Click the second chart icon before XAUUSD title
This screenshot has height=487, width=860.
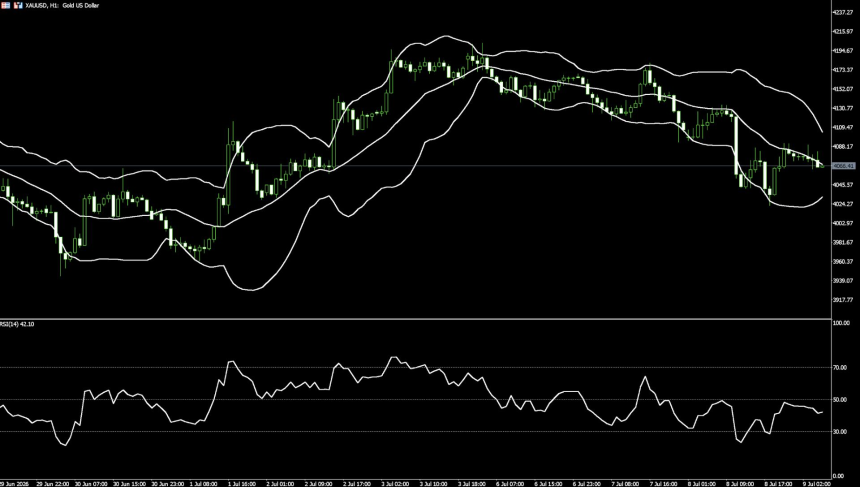[18, 5]
